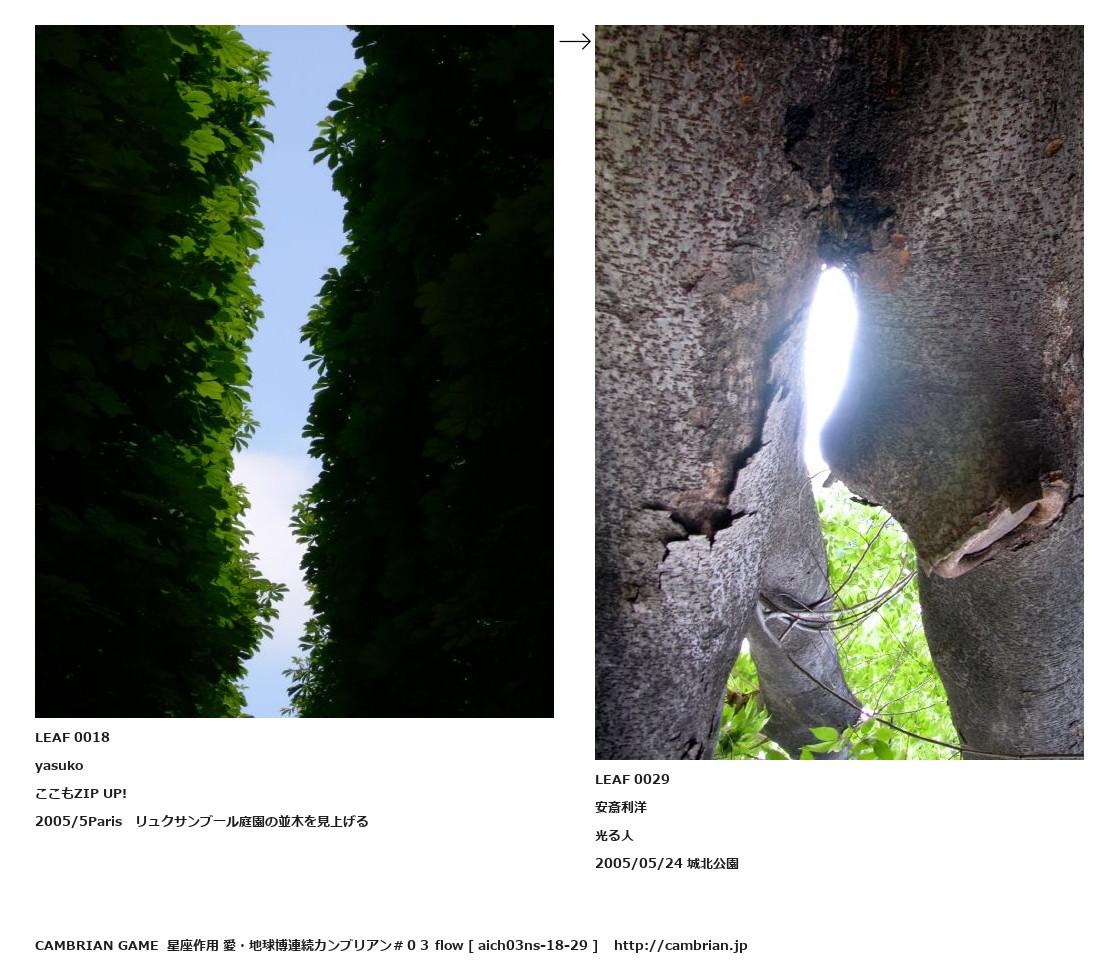This screenshot has width=1119, height=970.
Task: Click the 星座作用 footer text
Action: [x=193, y=946]
